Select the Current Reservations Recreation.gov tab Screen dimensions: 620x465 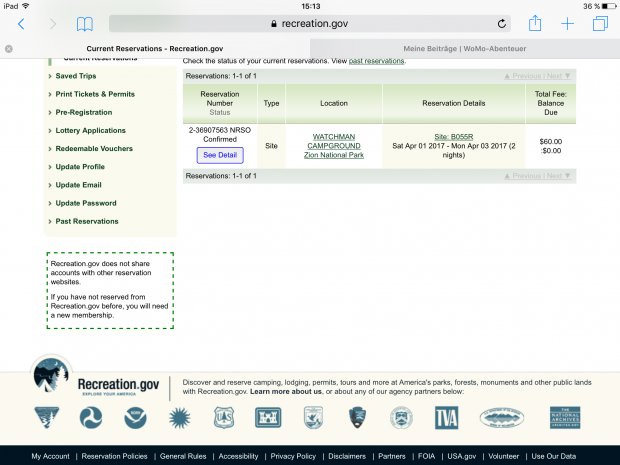(x=155, y=49)
